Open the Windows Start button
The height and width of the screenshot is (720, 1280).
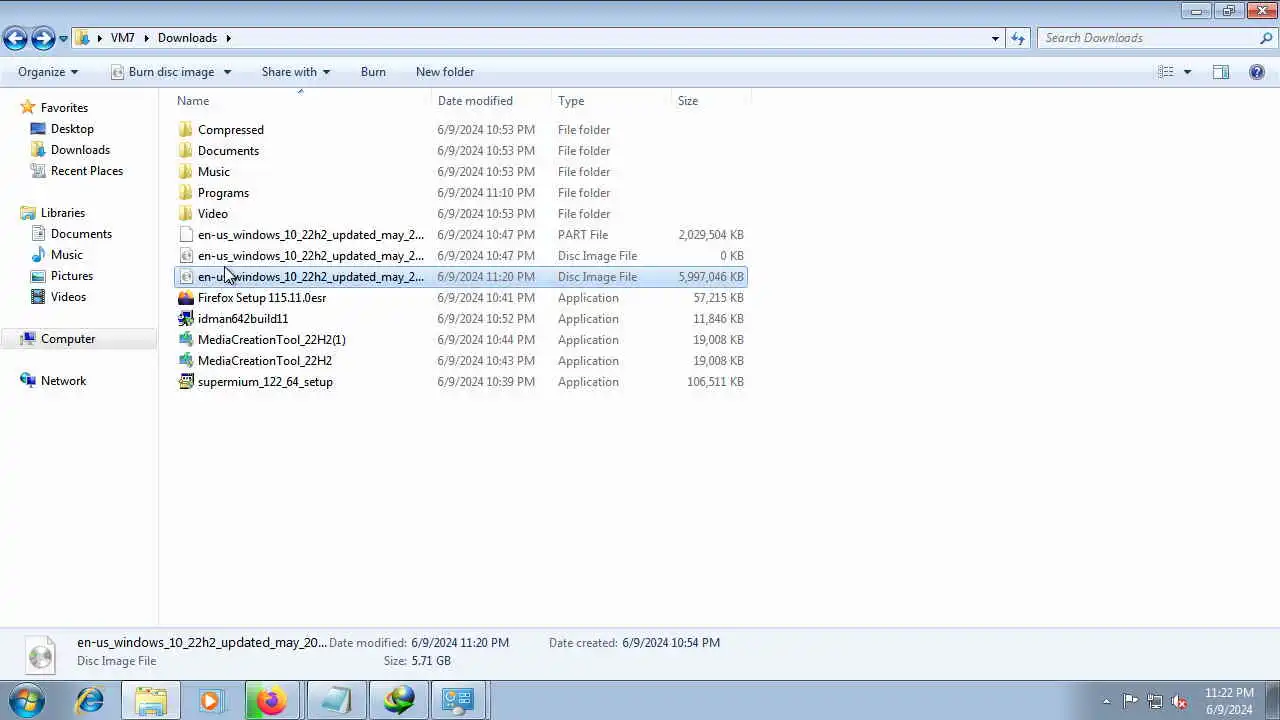[x=27, y=700]
